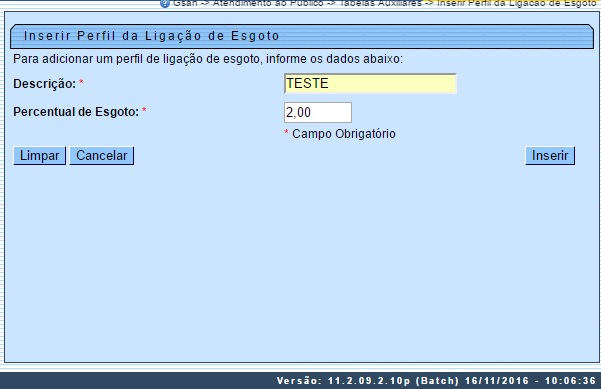Click the blue help question mark icon
This screenshot has width=601, height=389.
coord(165,3)
